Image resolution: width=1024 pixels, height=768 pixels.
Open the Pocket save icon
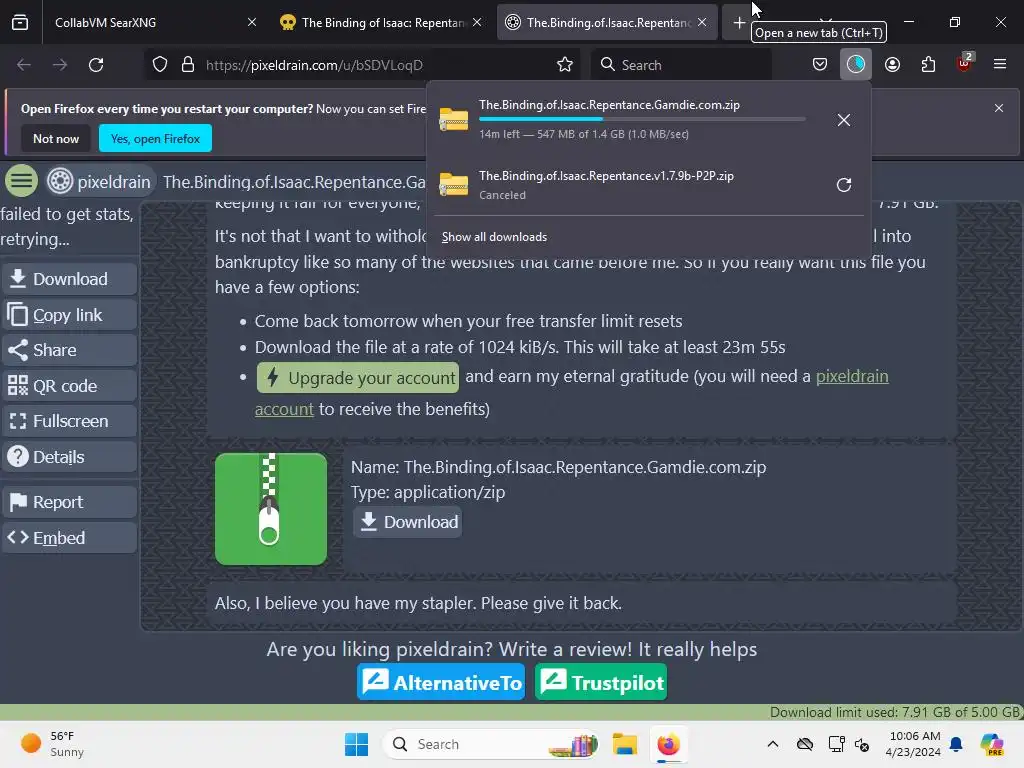click(820, 65)
